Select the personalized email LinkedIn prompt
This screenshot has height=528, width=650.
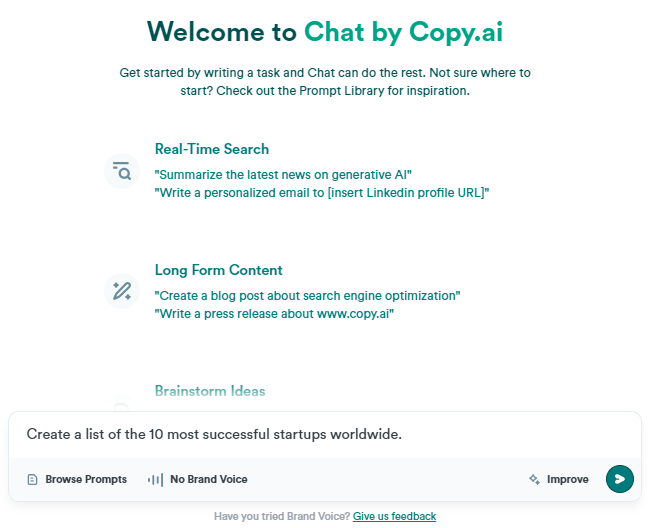tap(322, 193)
